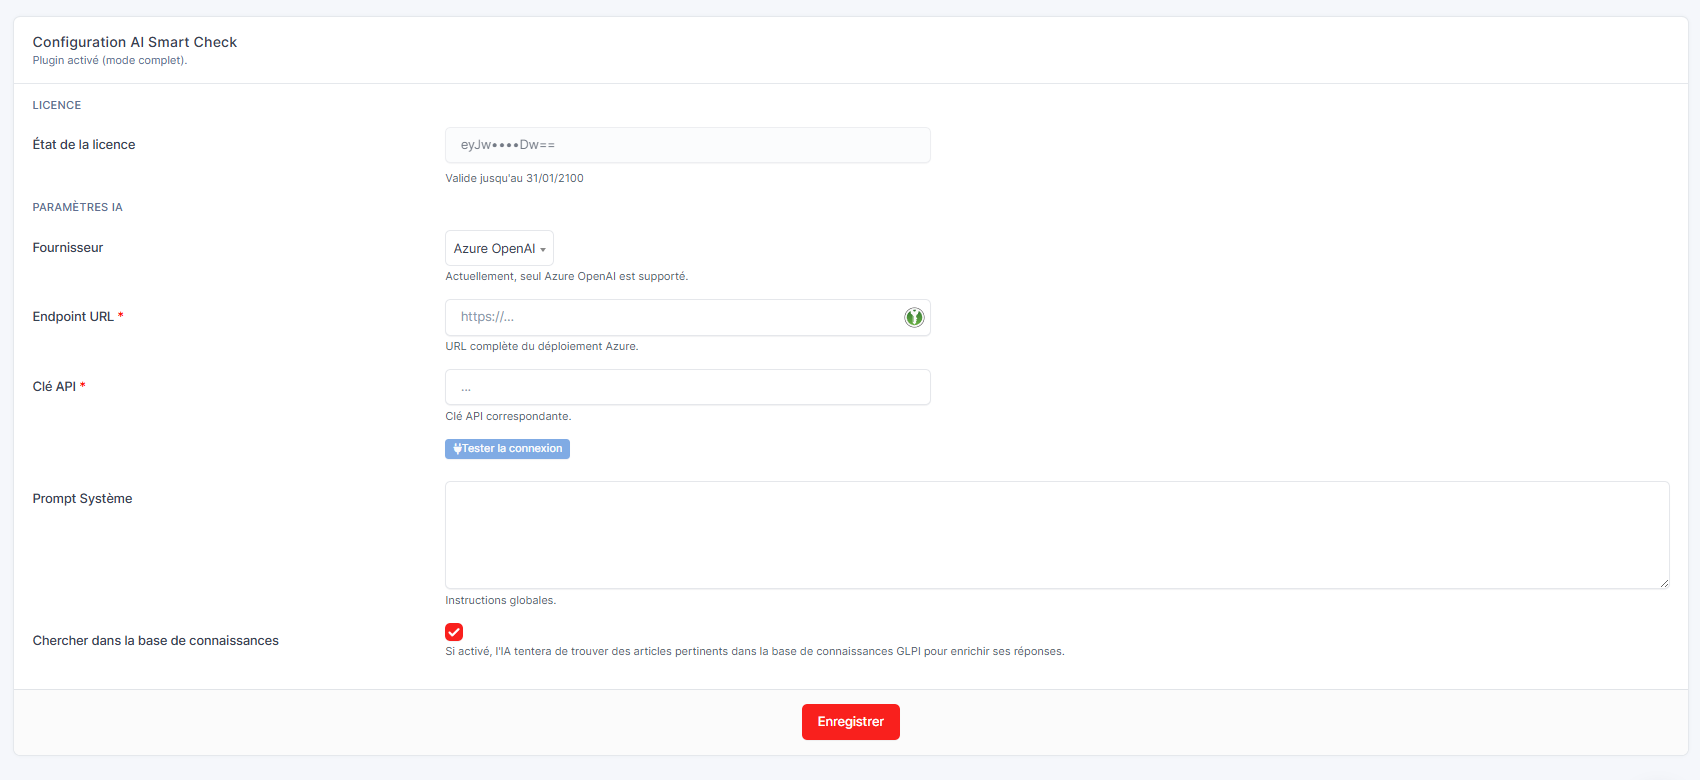The width and height of the screenshot is (1700, 780).
Task: Click the Fournisseur label
Action: point(68,248)
